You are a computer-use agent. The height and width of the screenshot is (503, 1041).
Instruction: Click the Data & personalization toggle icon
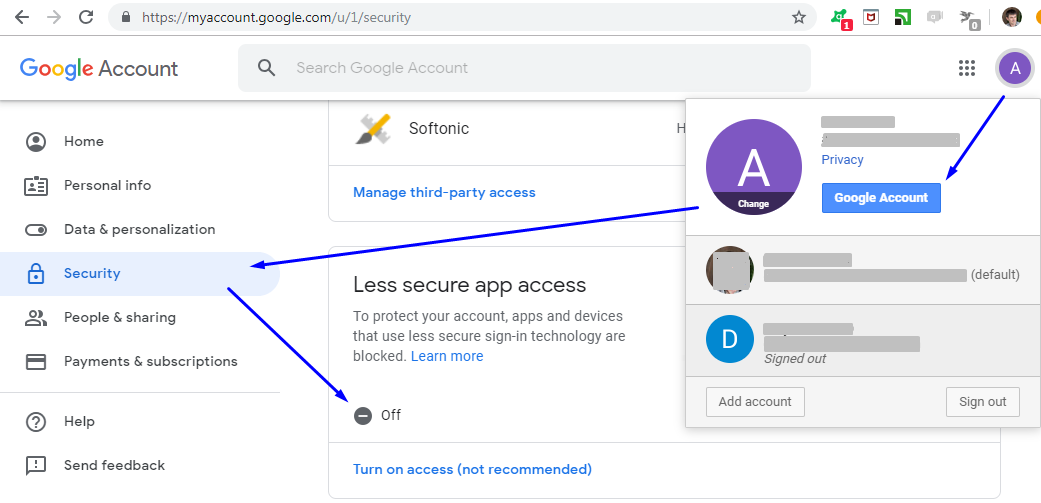pos(35,230)
